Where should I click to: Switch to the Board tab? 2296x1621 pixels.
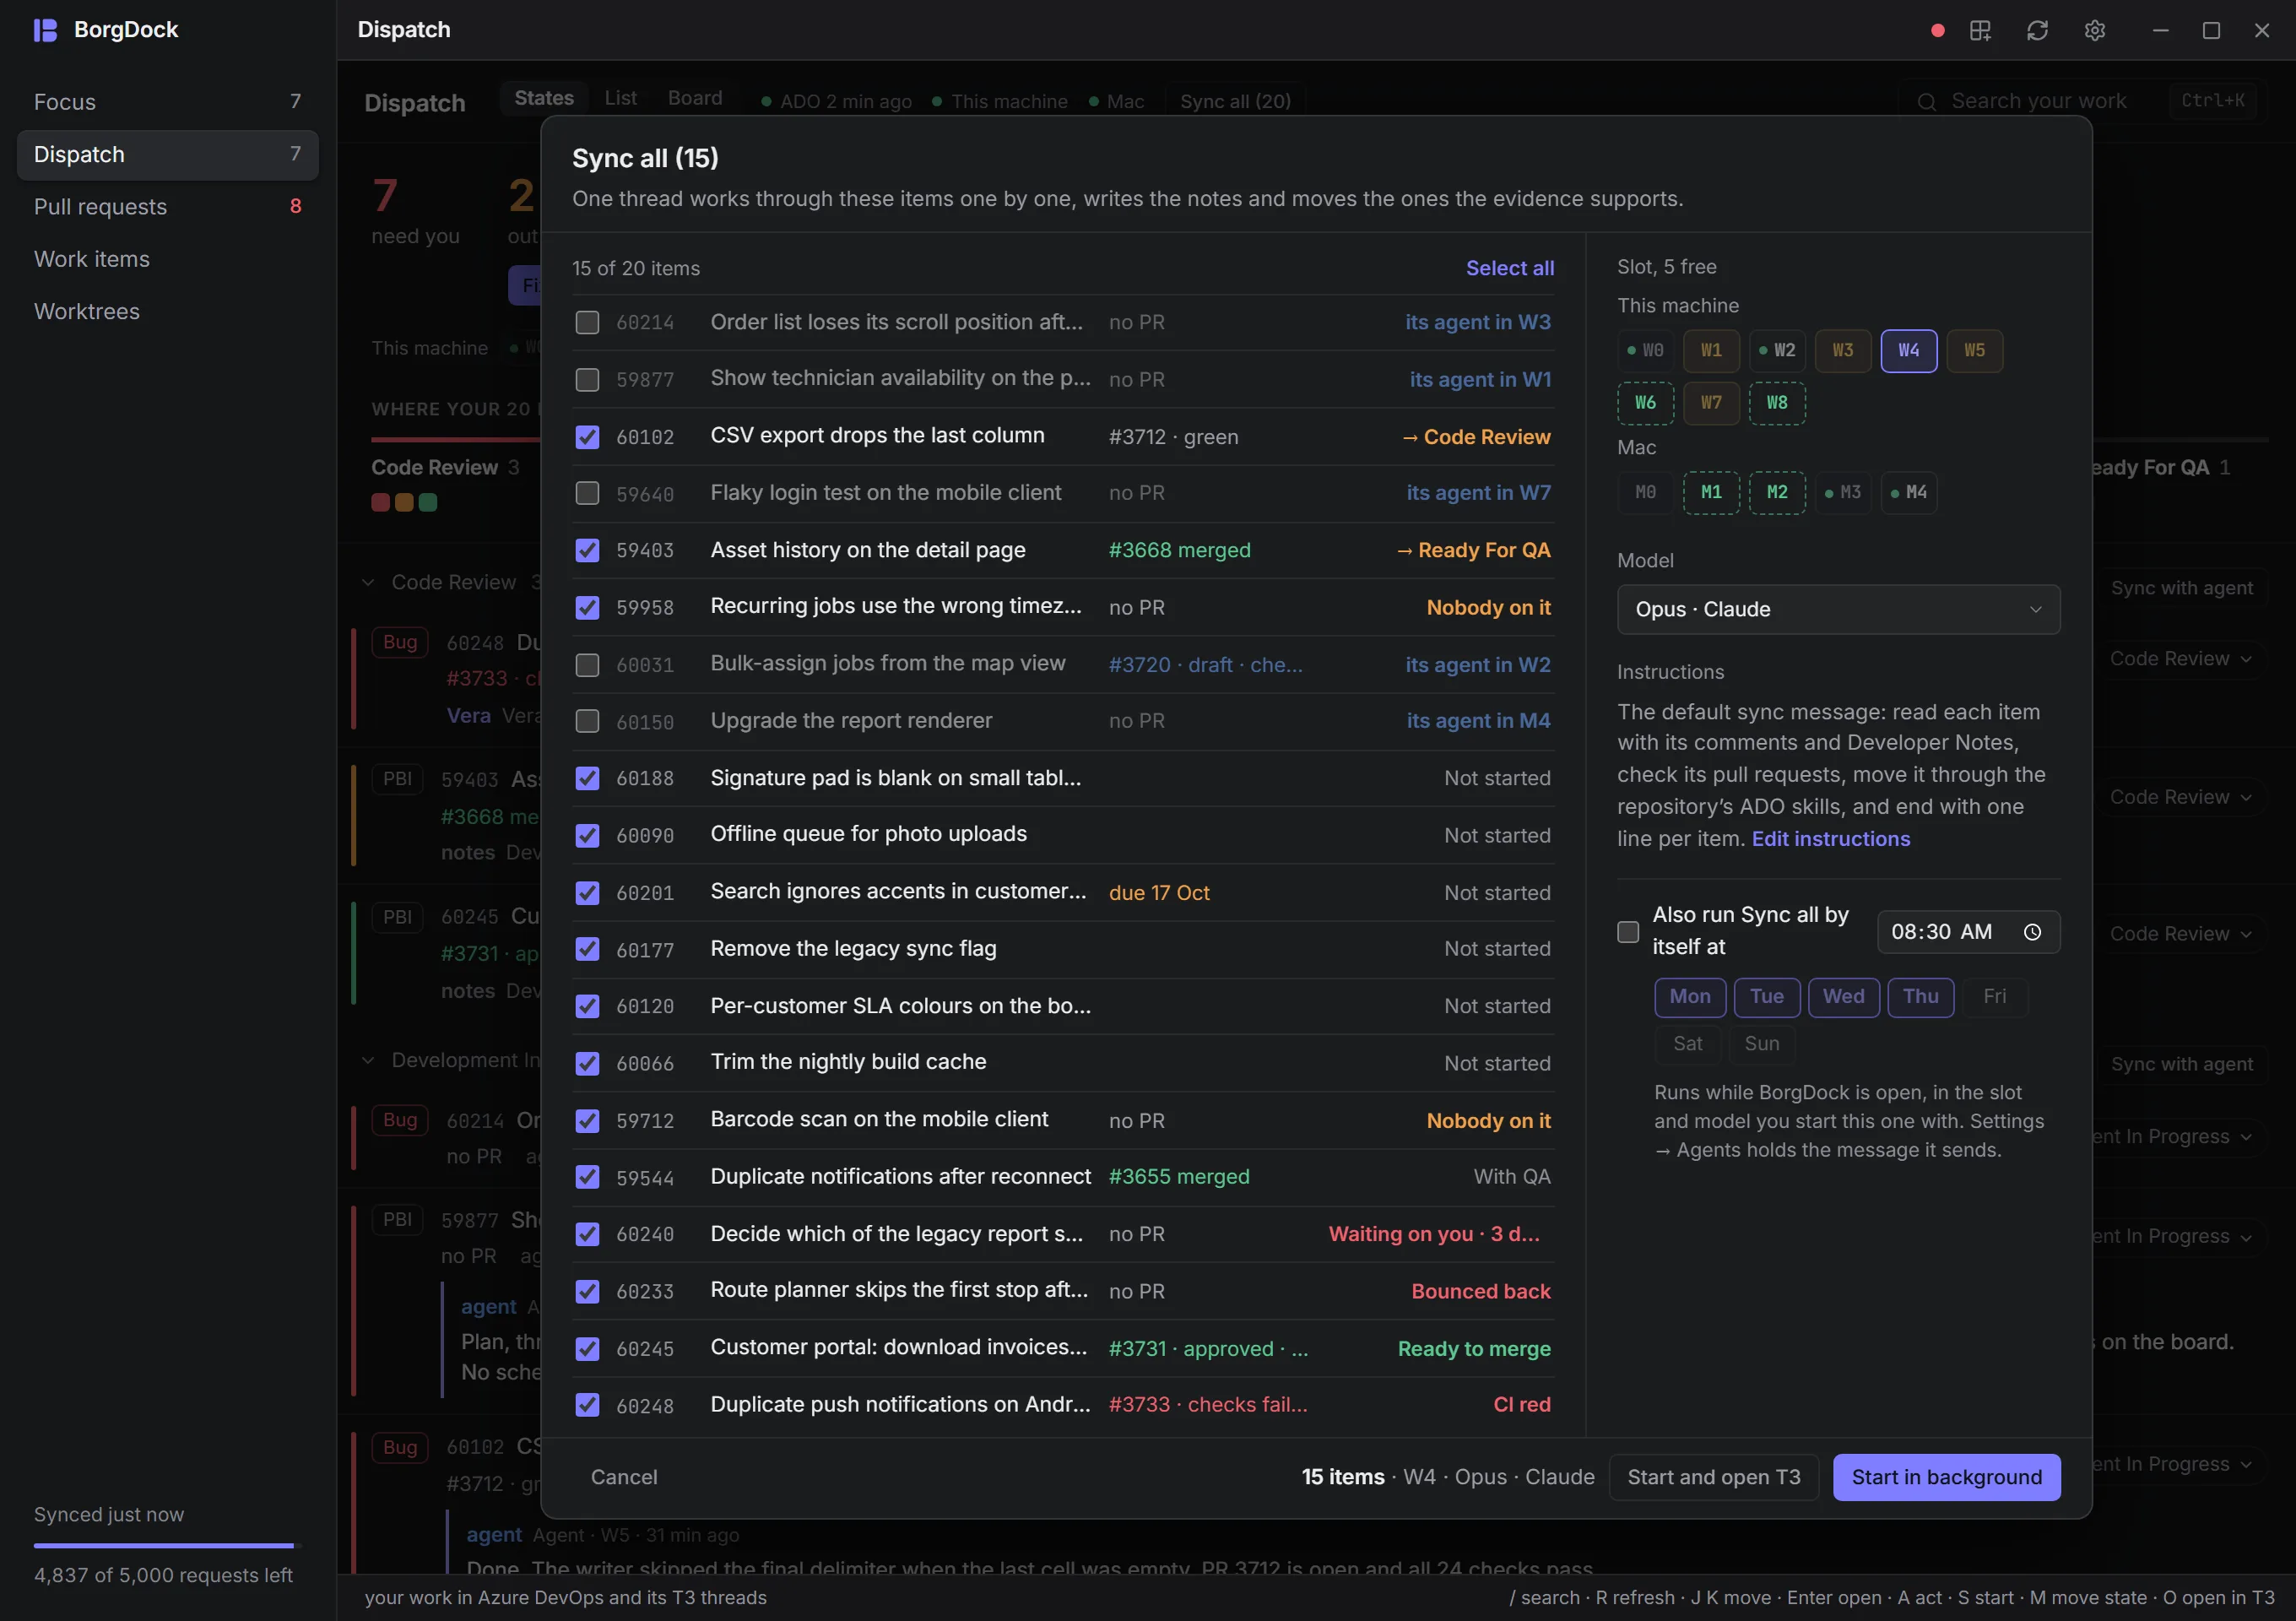pyautogui.click(x=695, y=98)
